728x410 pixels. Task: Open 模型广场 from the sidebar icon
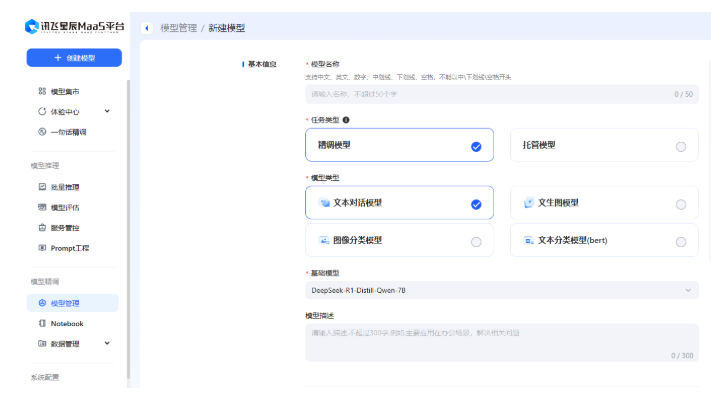pyautogui.click(x=42, y=91)
